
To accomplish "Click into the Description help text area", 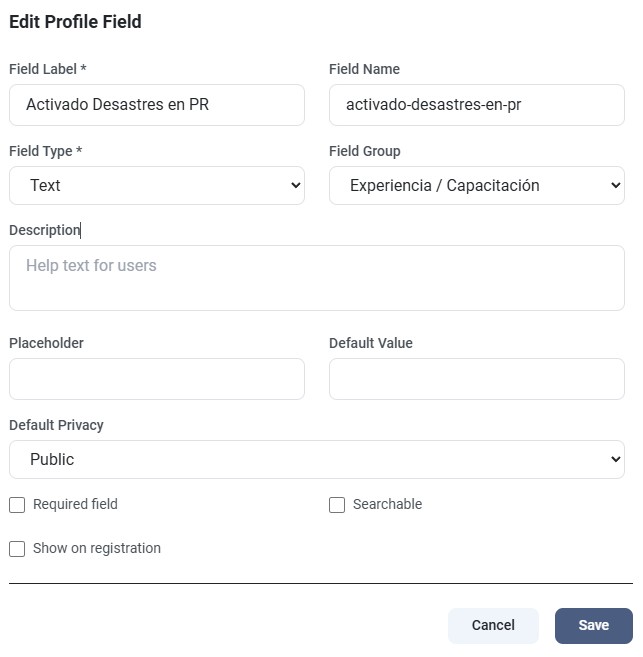I will pyautogui.click(x=317, y=278).
